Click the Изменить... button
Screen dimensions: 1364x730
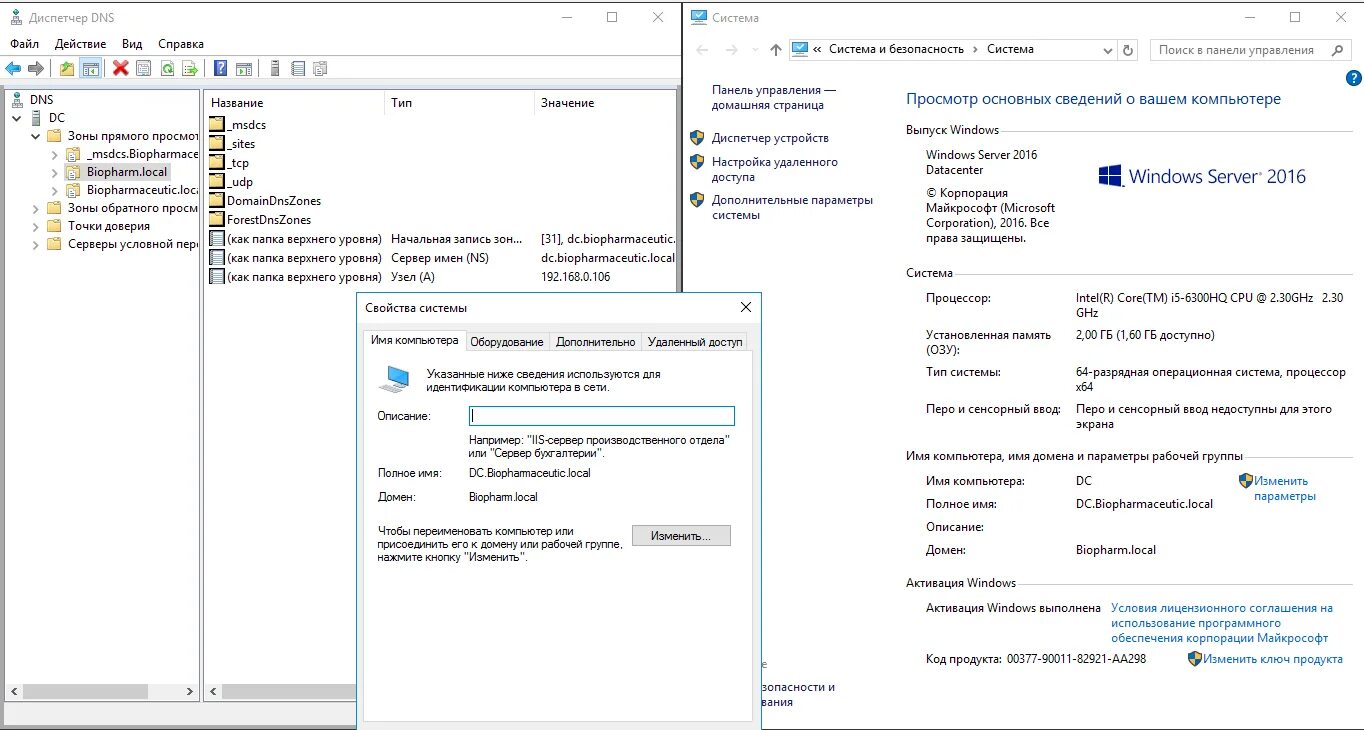(x=681, y=536)
